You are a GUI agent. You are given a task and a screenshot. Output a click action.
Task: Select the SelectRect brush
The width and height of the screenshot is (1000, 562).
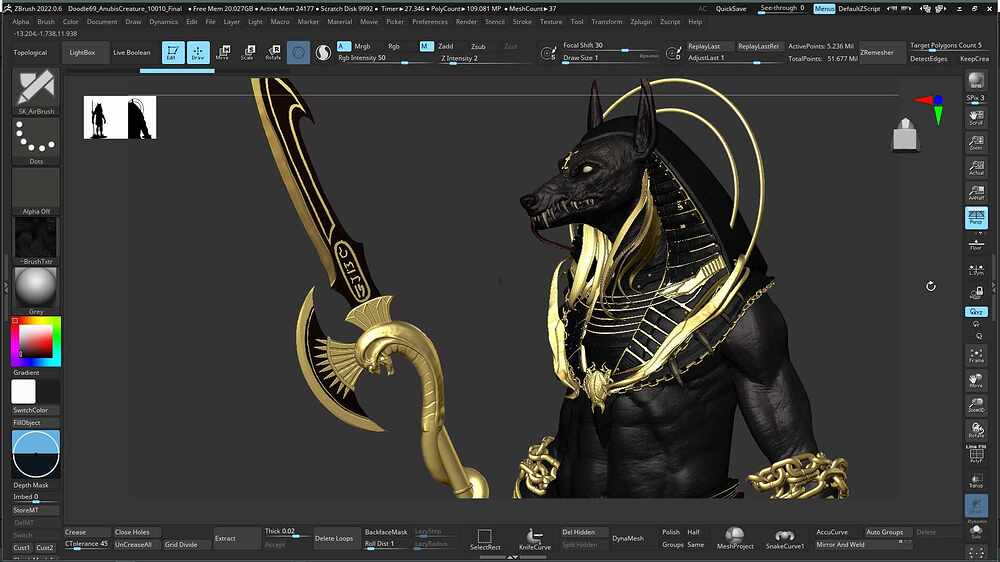[x=485, y=538]
